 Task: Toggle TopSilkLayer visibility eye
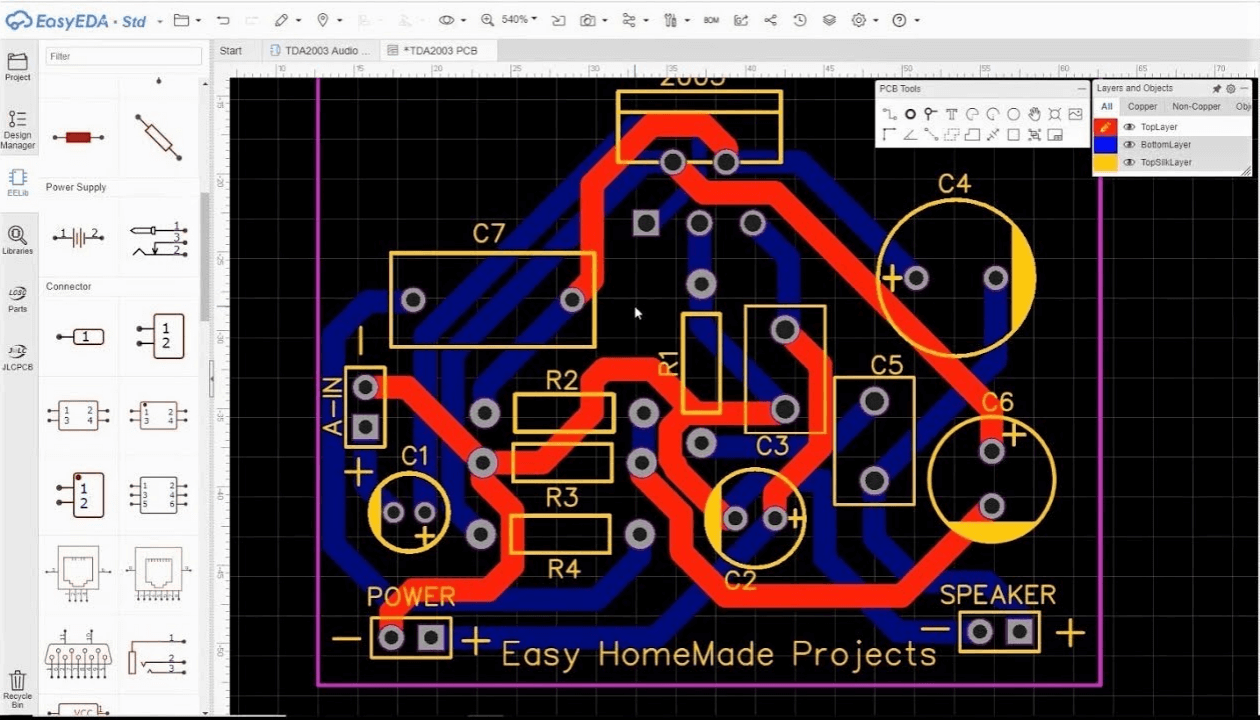click(x=1129, y=162)
